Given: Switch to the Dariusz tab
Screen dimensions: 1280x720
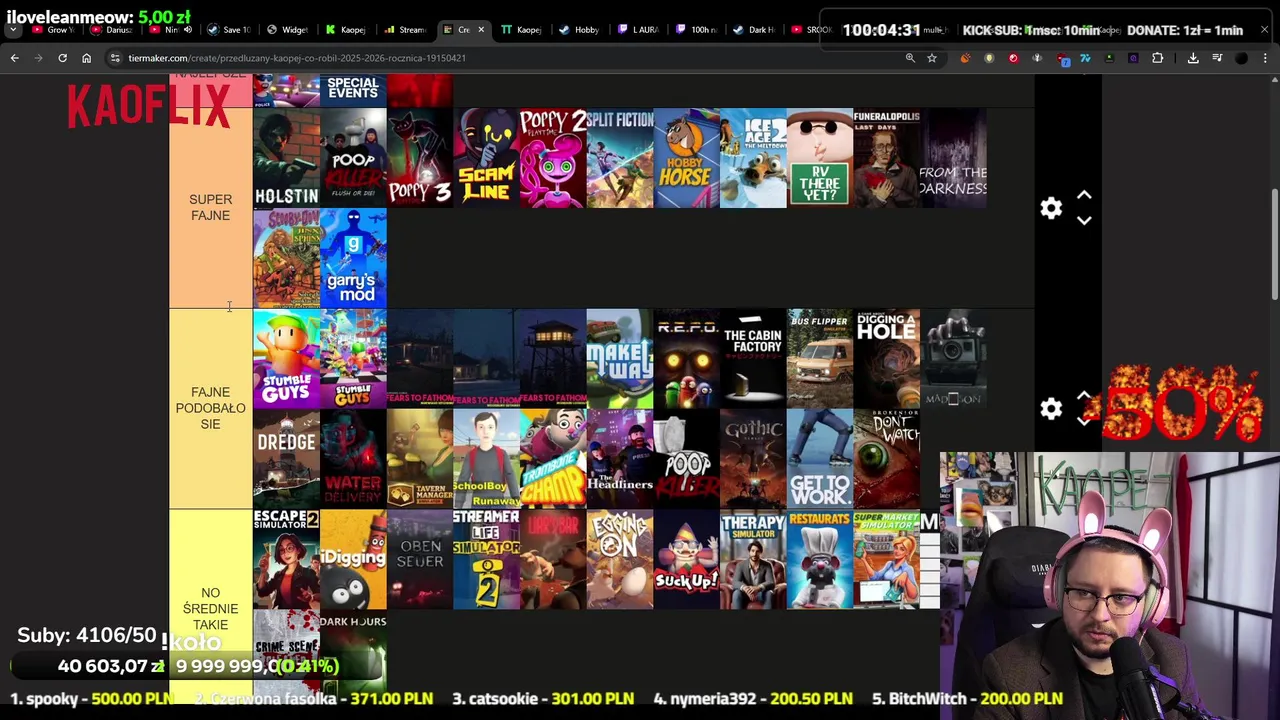Looking at the screenshot, I should [x=114, y=30].
